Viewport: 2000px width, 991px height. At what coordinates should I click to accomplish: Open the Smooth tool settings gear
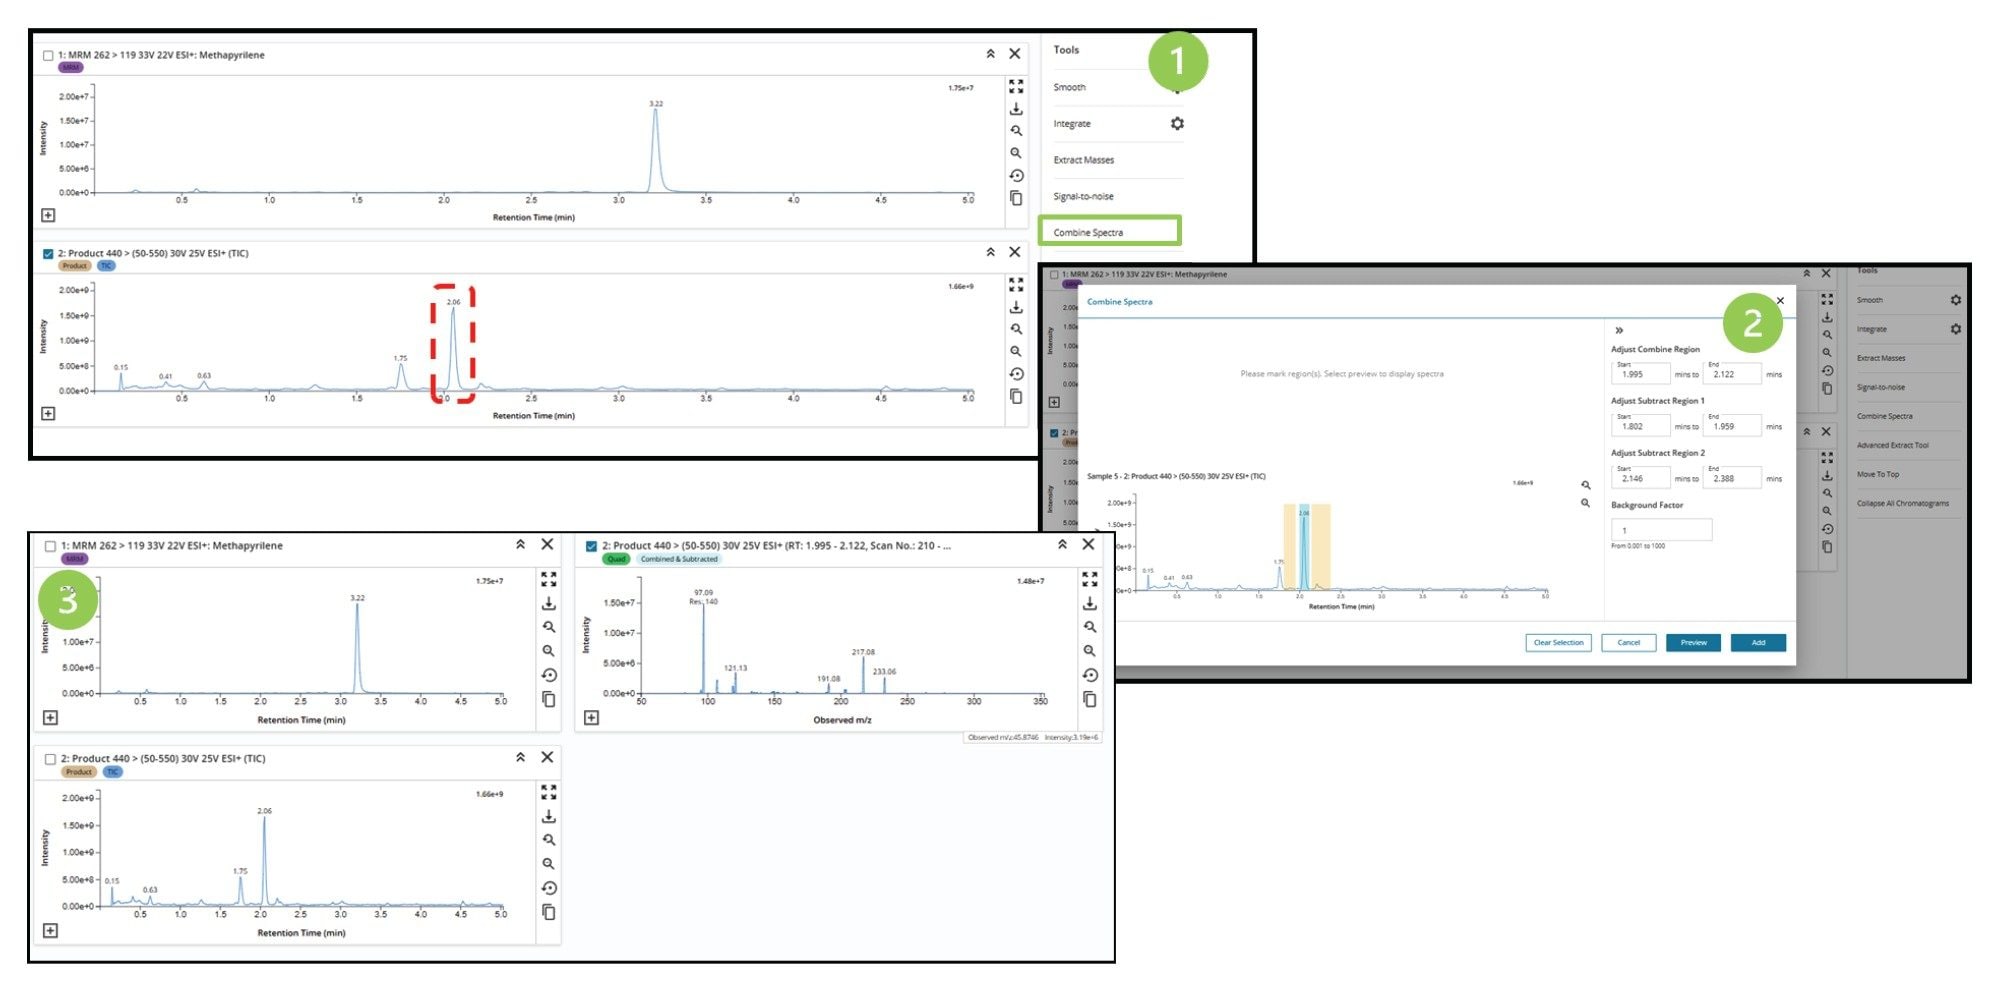click(1956, 300)
